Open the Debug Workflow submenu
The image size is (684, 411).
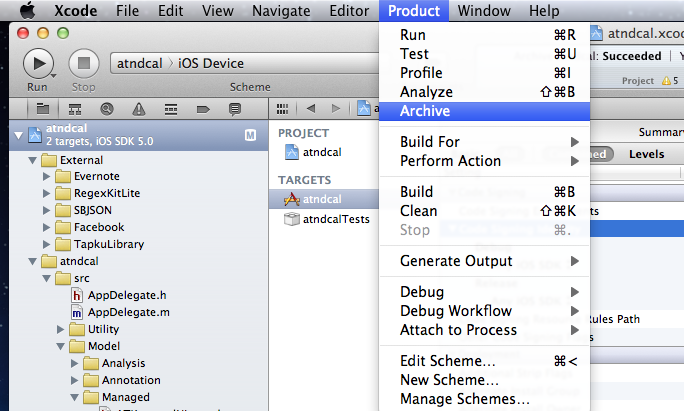point(484,311)
